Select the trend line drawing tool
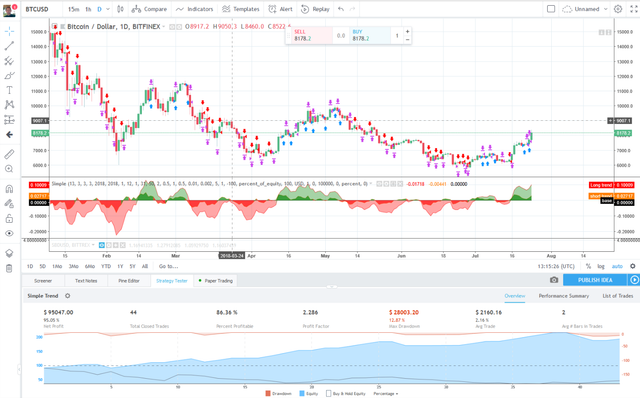This screenshot has height=398, width=640. 9,46
